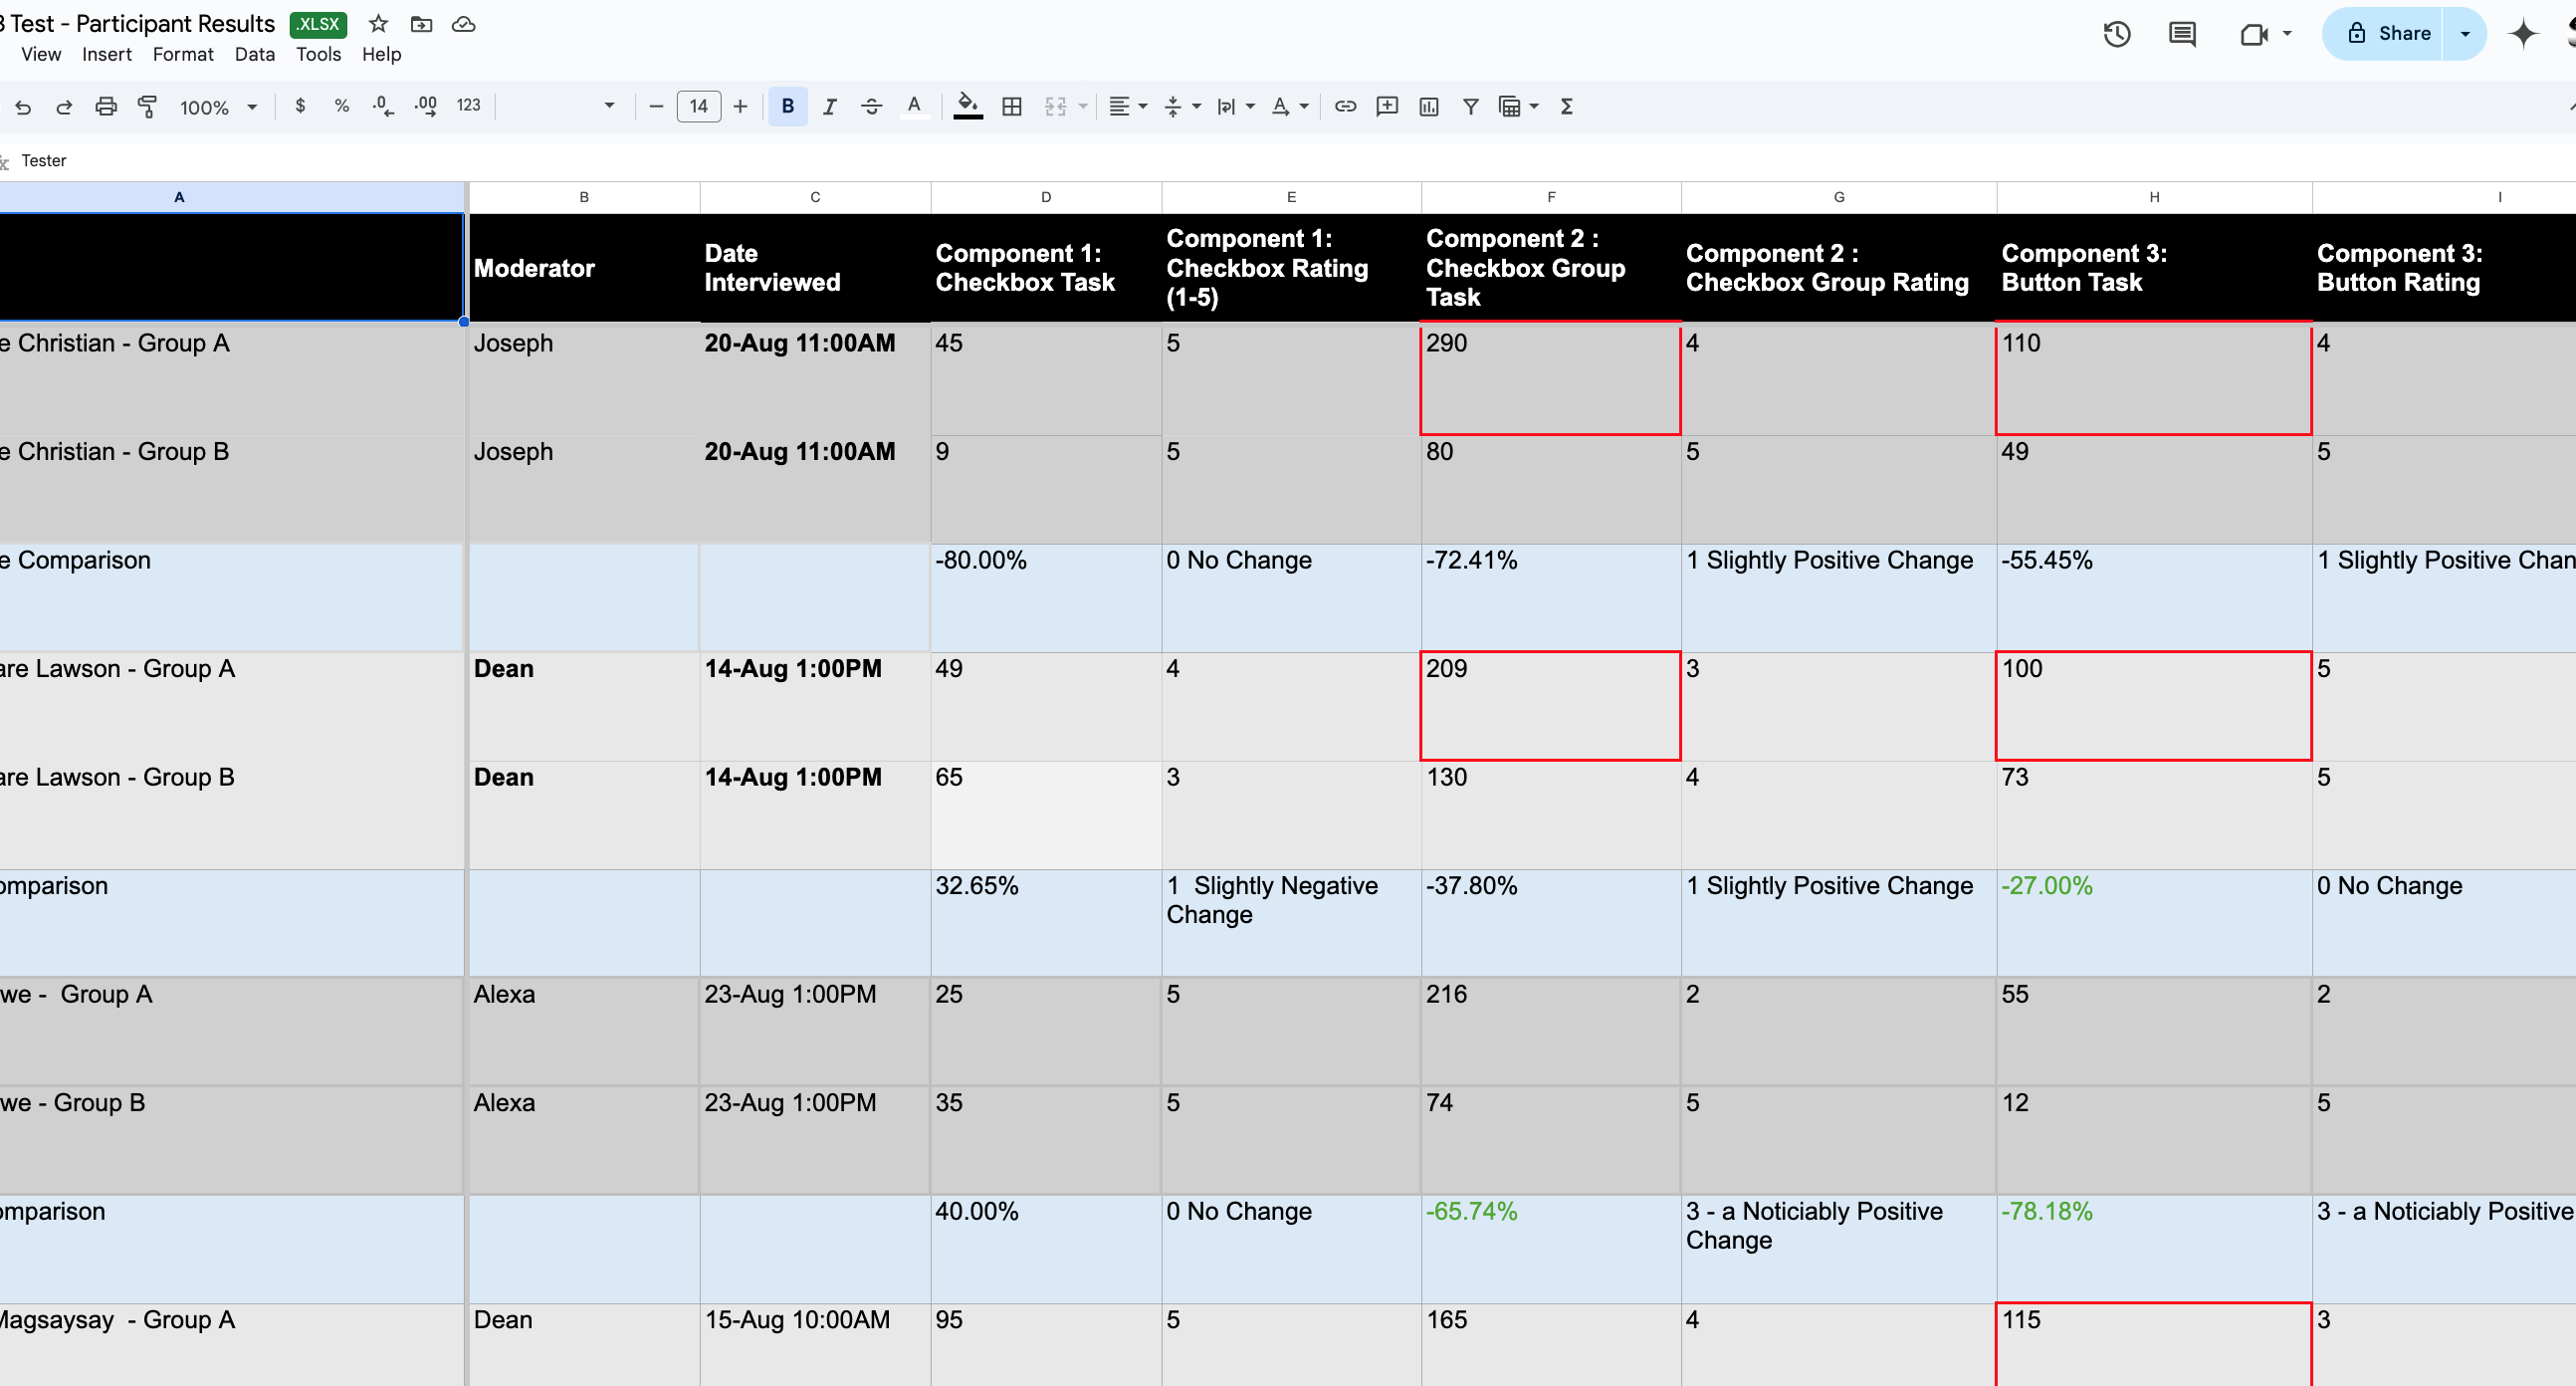The height and width of the screenshot is (1386, 2576).
Task: Increase font size with plus button
Action: pos(740,106)
